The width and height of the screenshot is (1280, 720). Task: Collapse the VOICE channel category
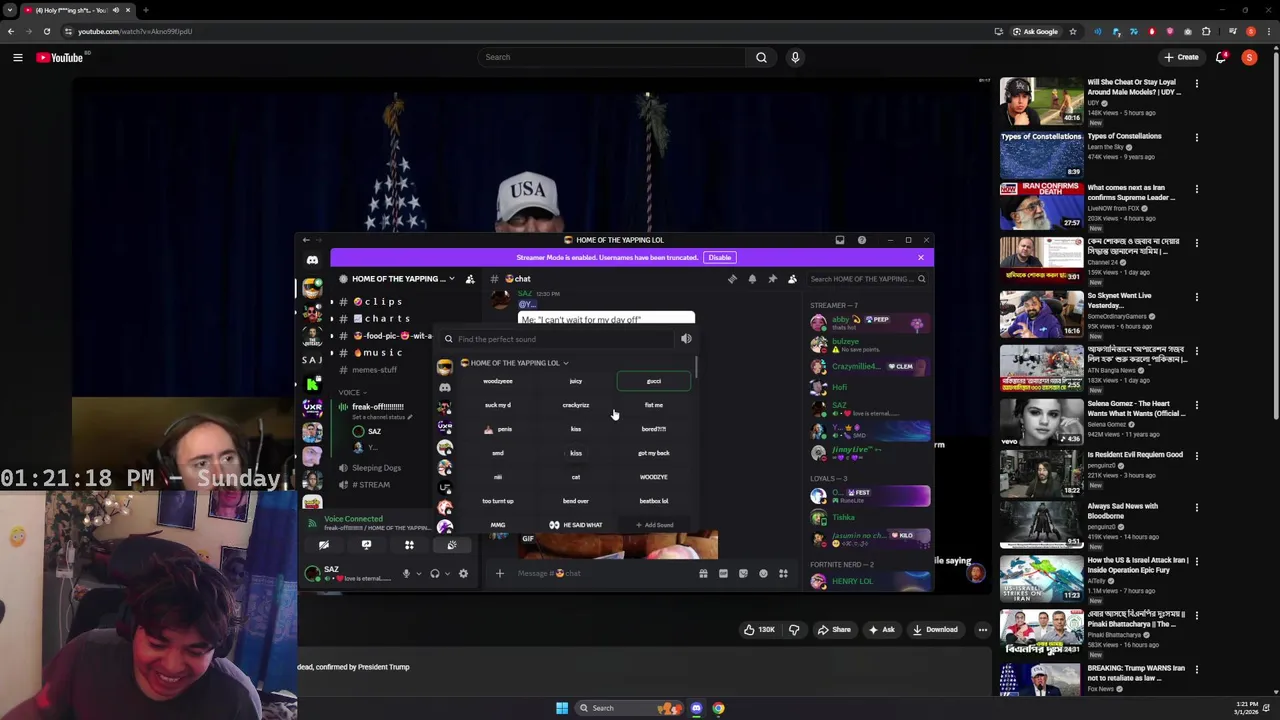coord(352,393)
